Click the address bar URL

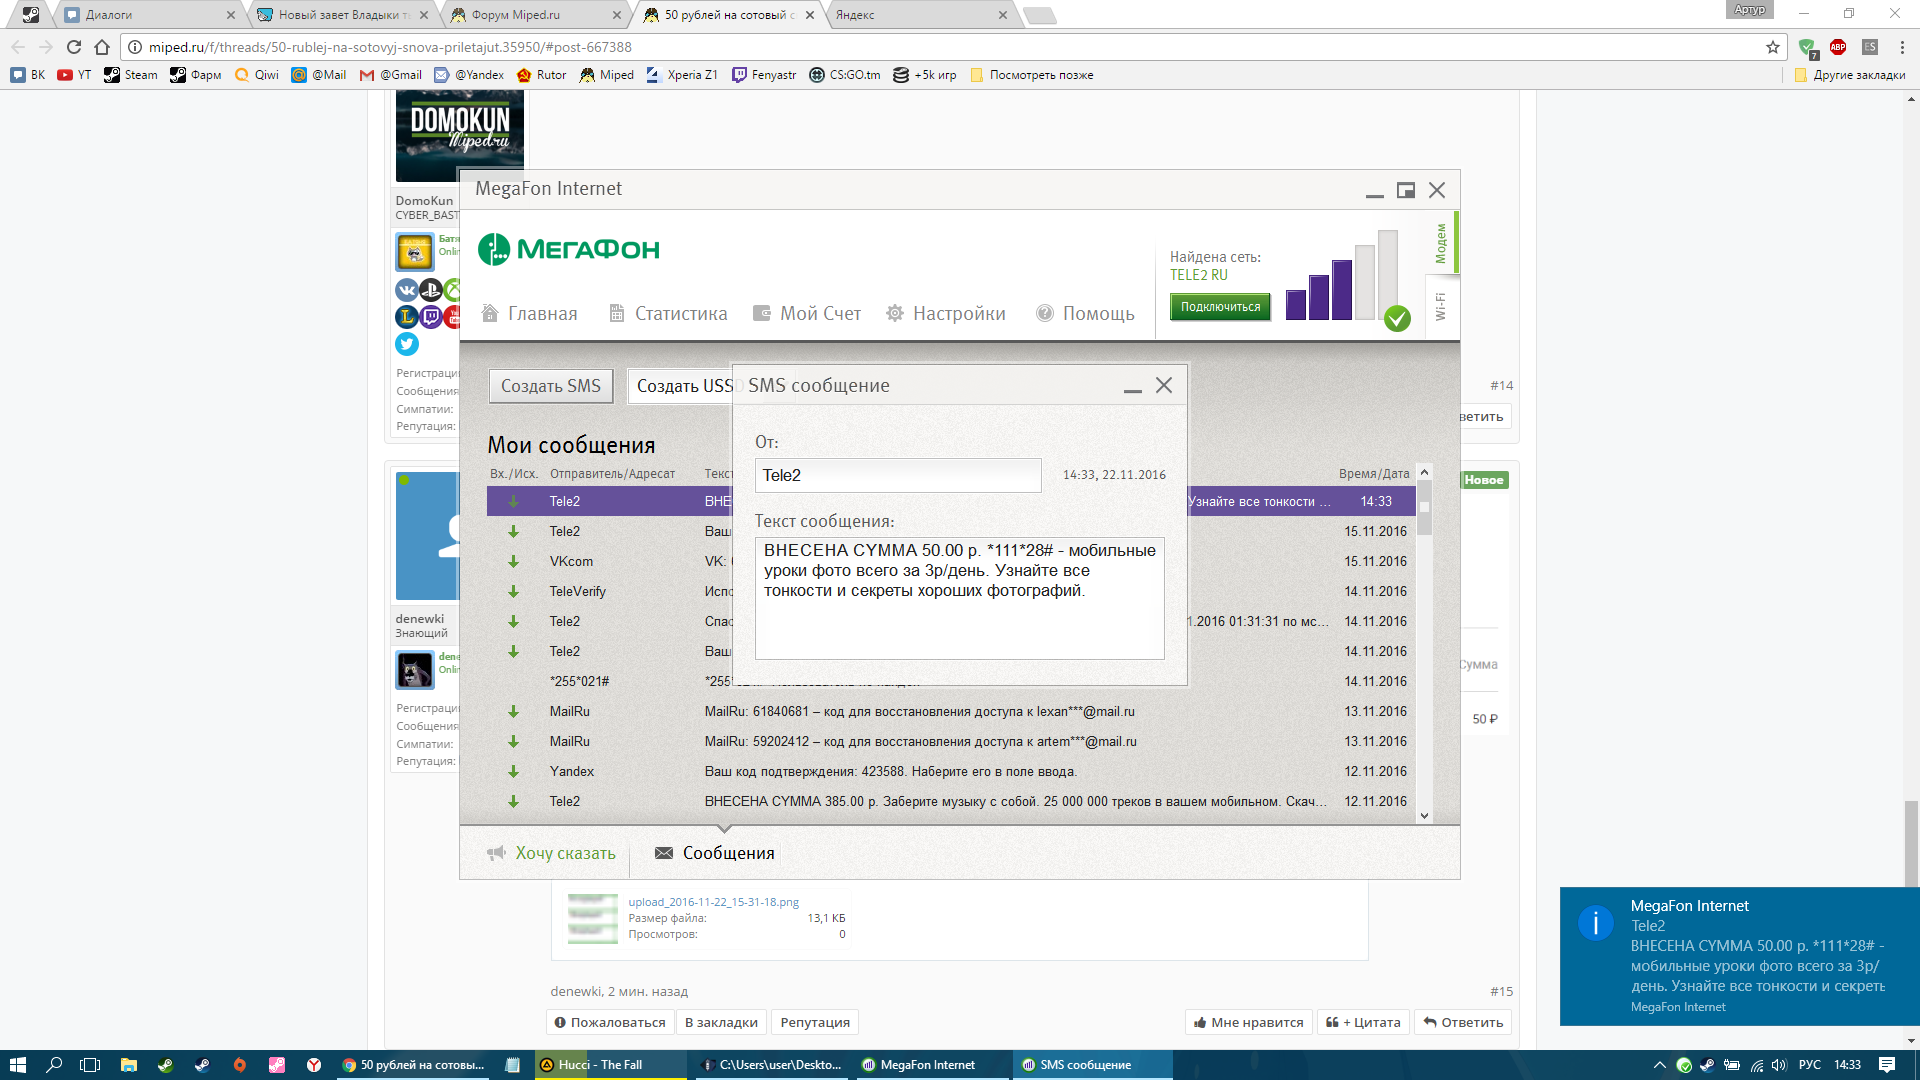click(x=390, y=47)
